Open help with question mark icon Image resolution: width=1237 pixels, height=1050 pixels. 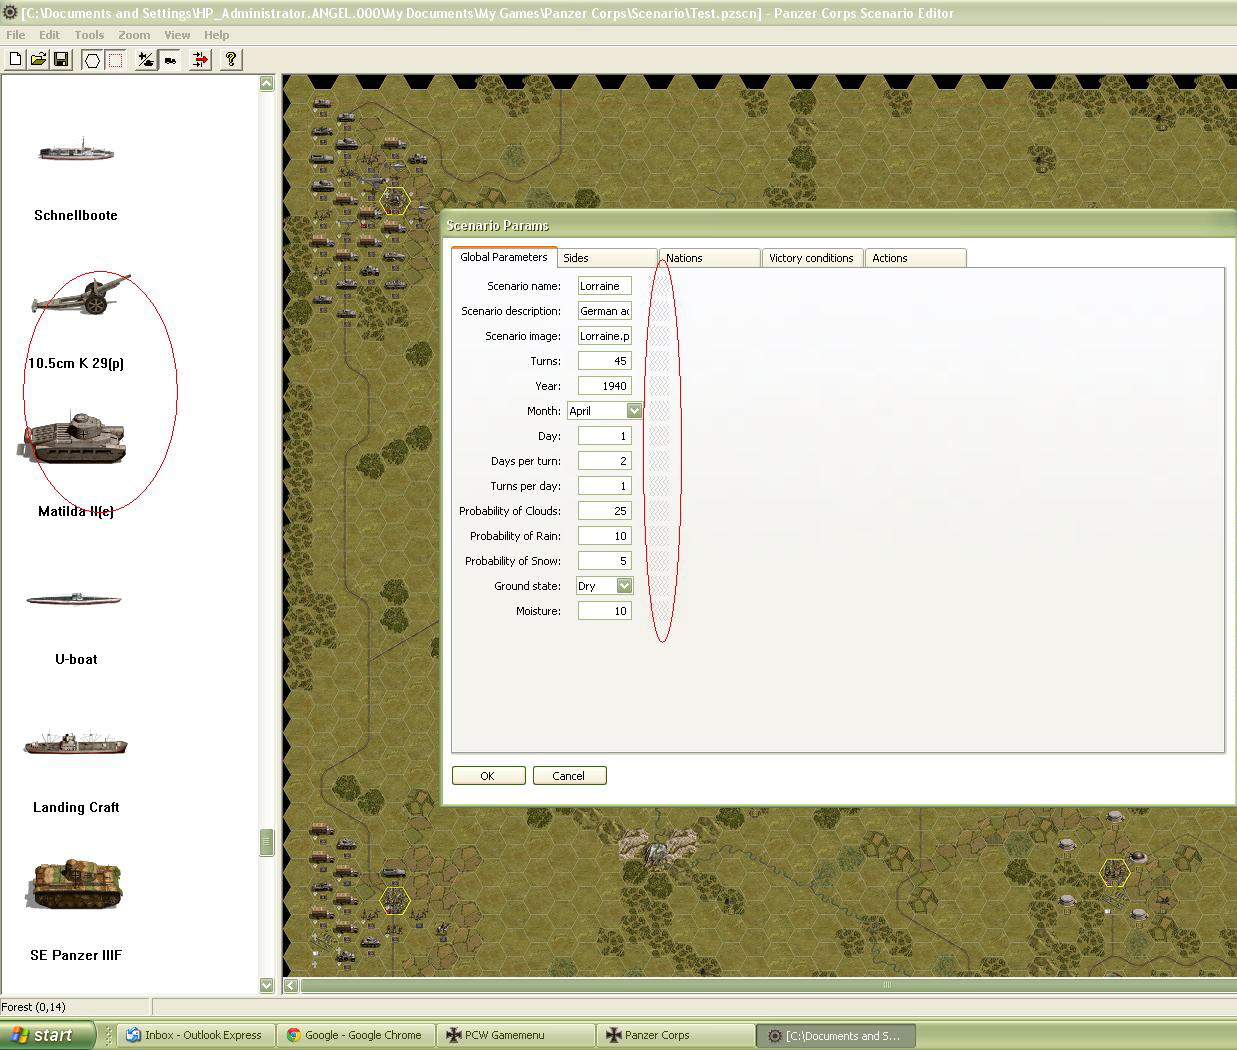click(231, 60)
